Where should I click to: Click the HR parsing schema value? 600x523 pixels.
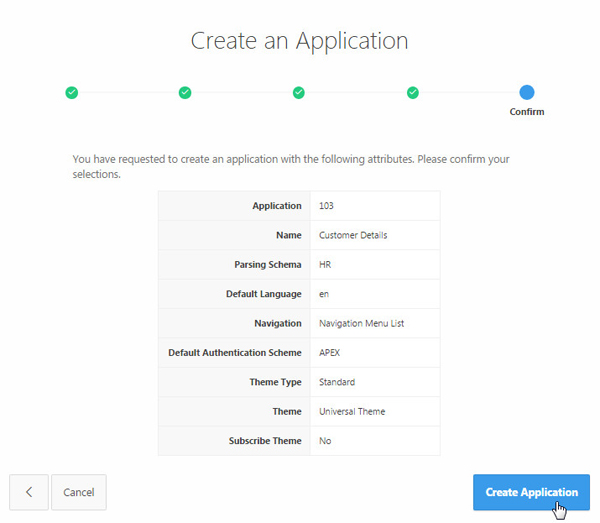coord(325,265)
